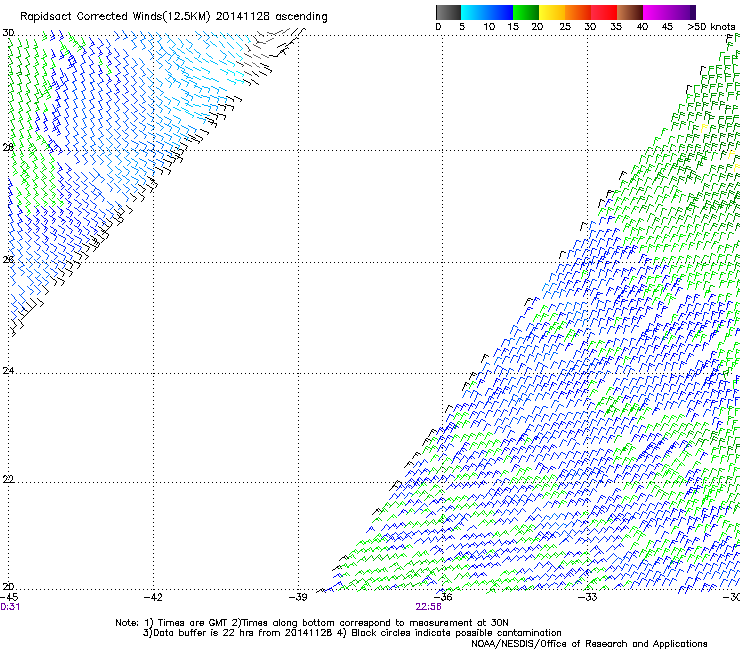Click the longitude axis label '-39'

pos(298,597)
